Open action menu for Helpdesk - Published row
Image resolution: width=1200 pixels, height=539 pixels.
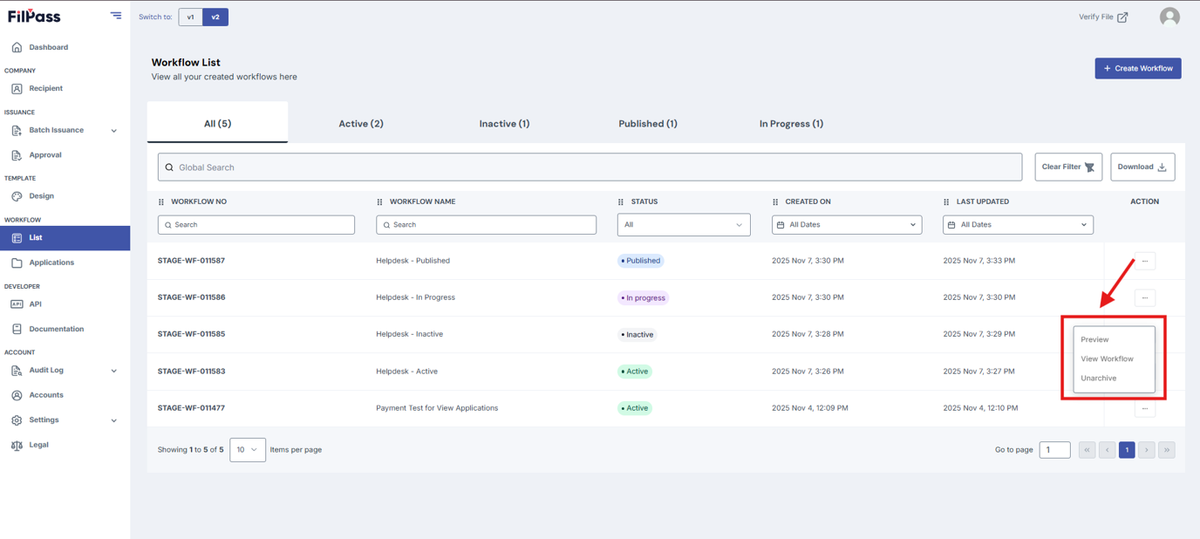1145,260
